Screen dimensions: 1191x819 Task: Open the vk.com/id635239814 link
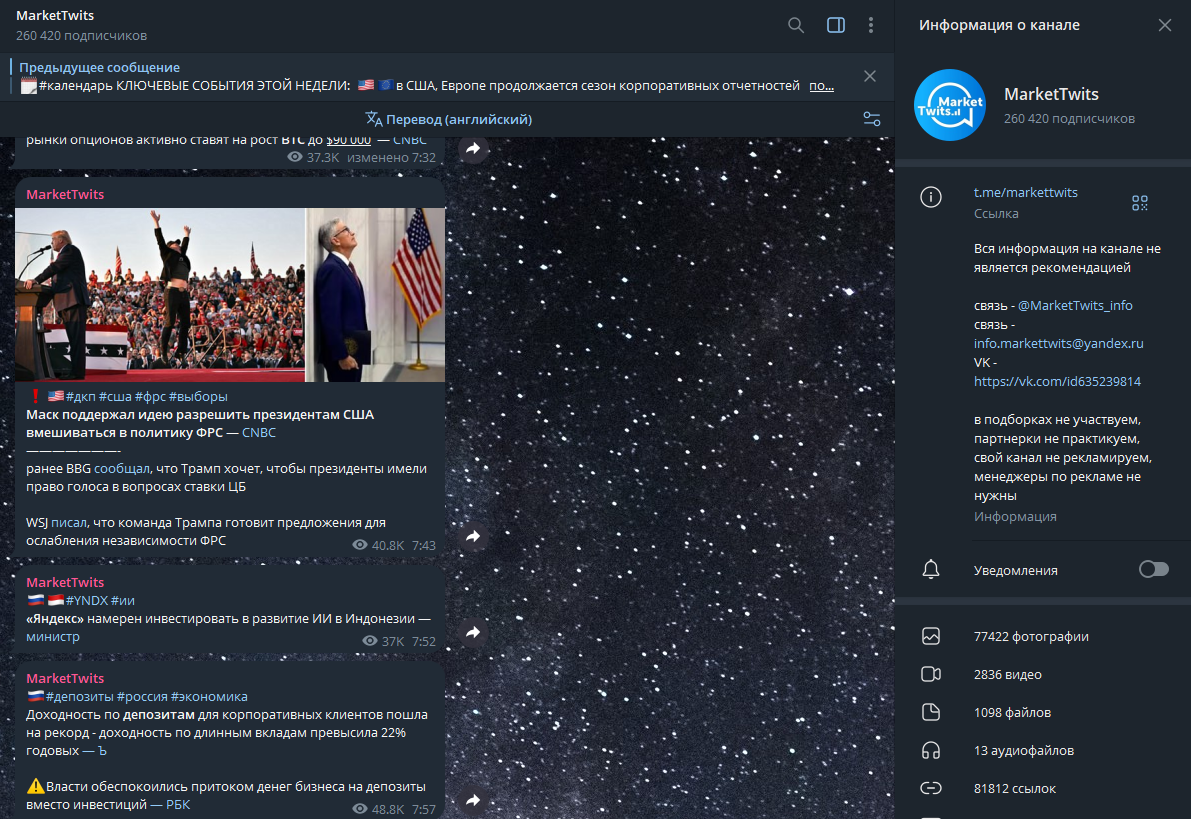click(x=1057, y=381)
